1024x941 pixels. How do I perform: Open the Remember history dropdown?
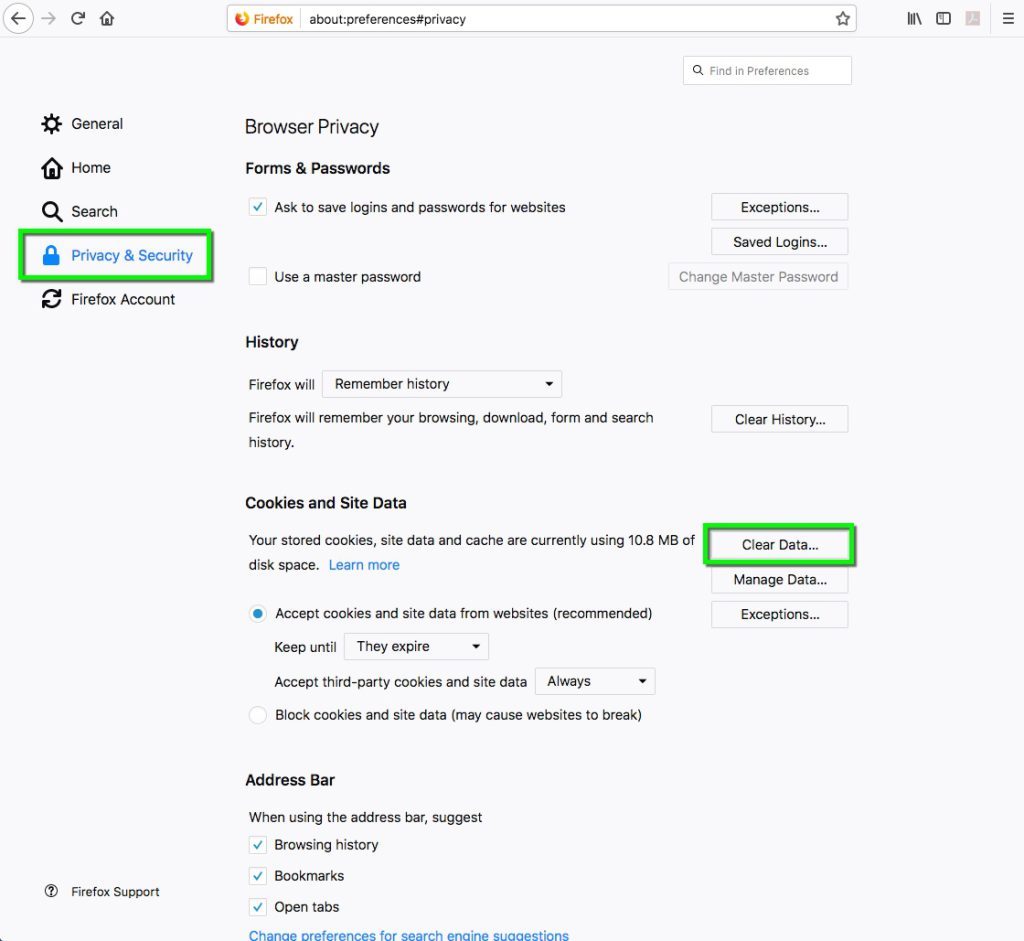tap(442, 384)
